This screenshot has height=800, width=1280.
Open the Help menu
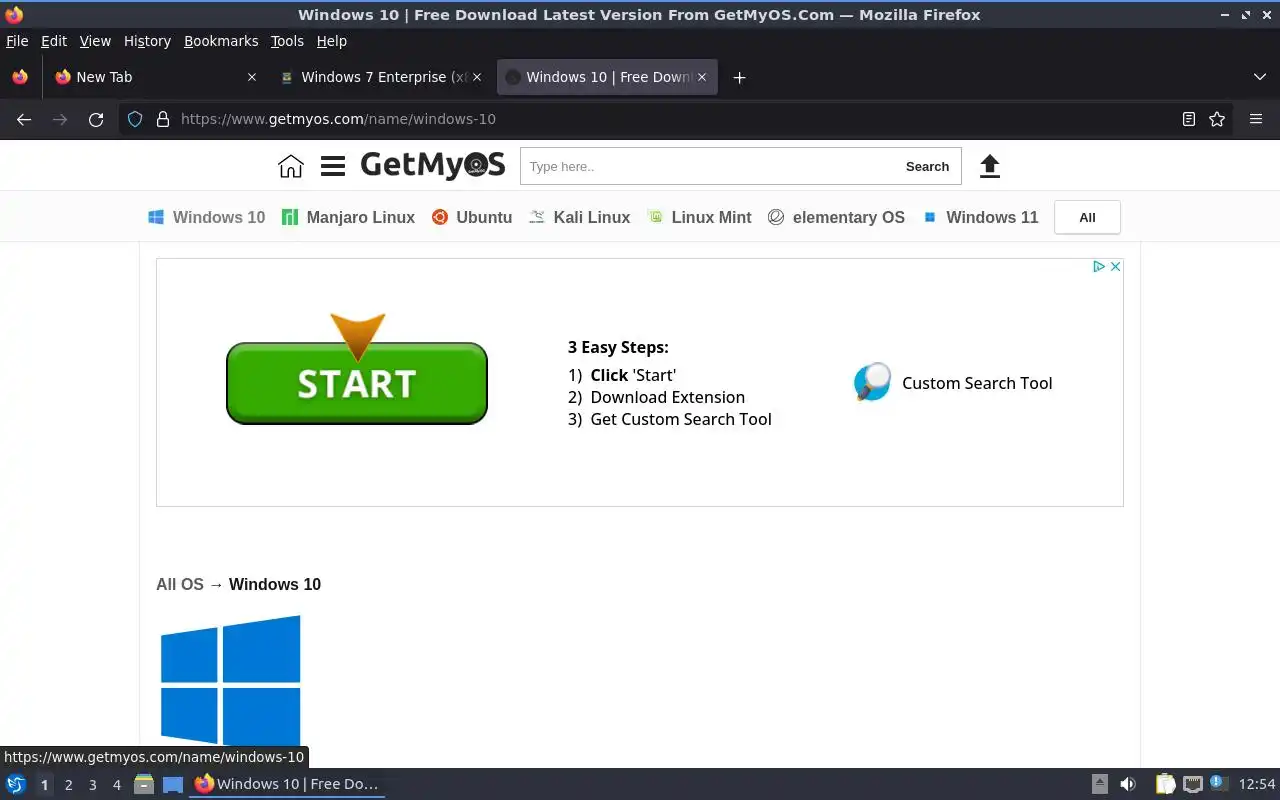pyautogui.click(x=331, y=41)
